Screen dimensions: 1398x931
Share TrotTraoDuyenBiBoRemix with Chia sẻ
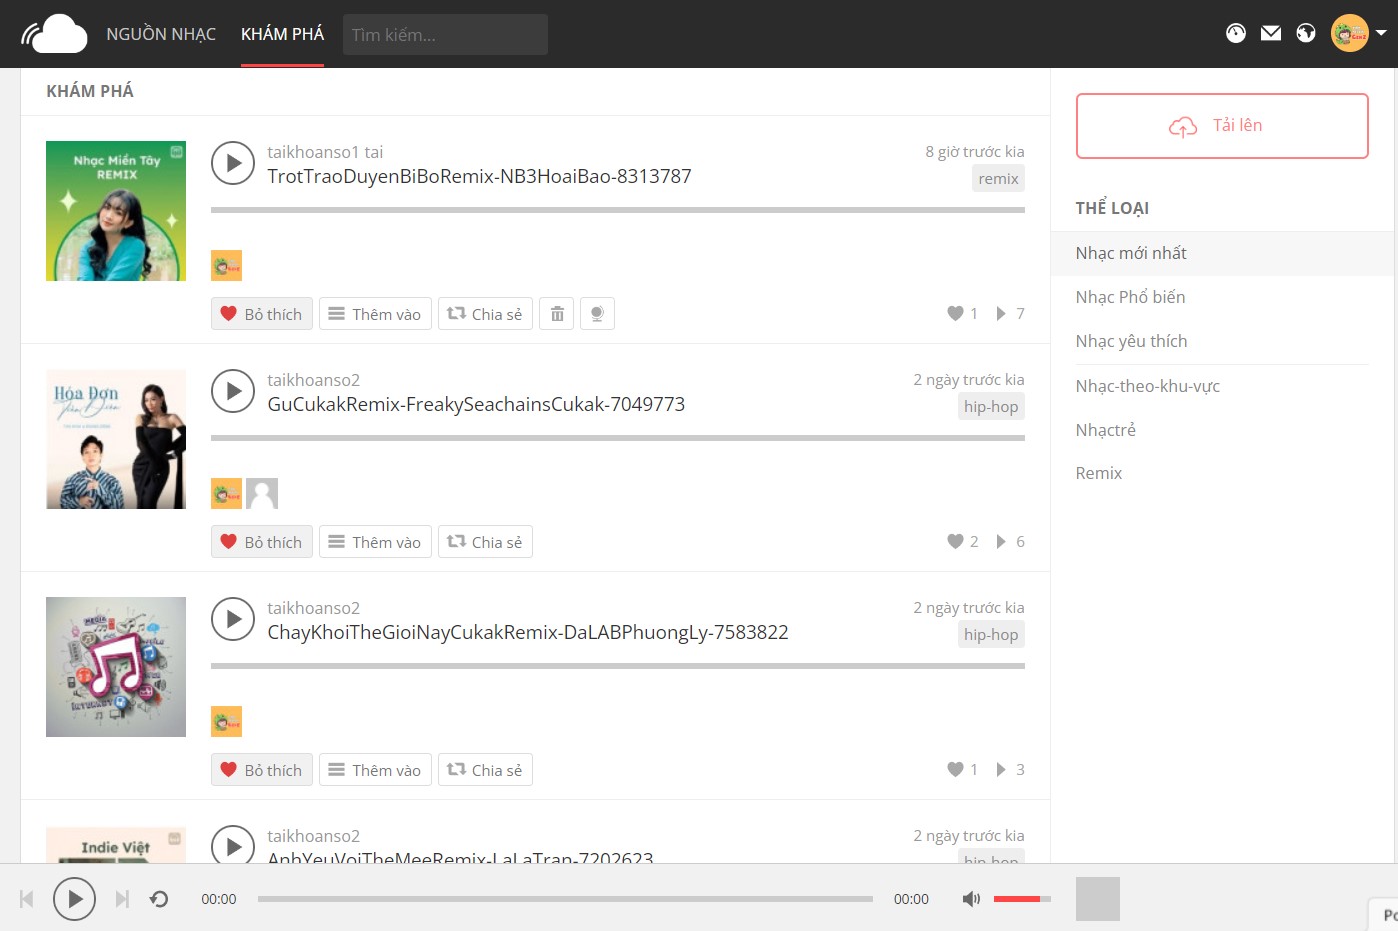[x=485, y=314]
